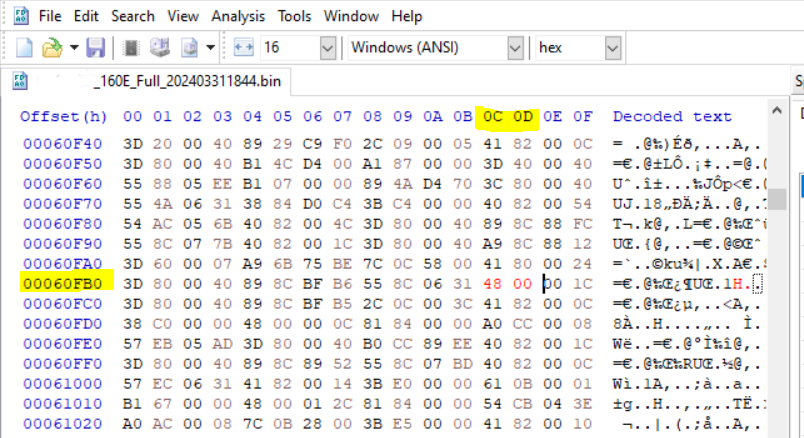Click offset 00060FF0 row label
Viewport: 804px width, 438px height.
[63, 364]
